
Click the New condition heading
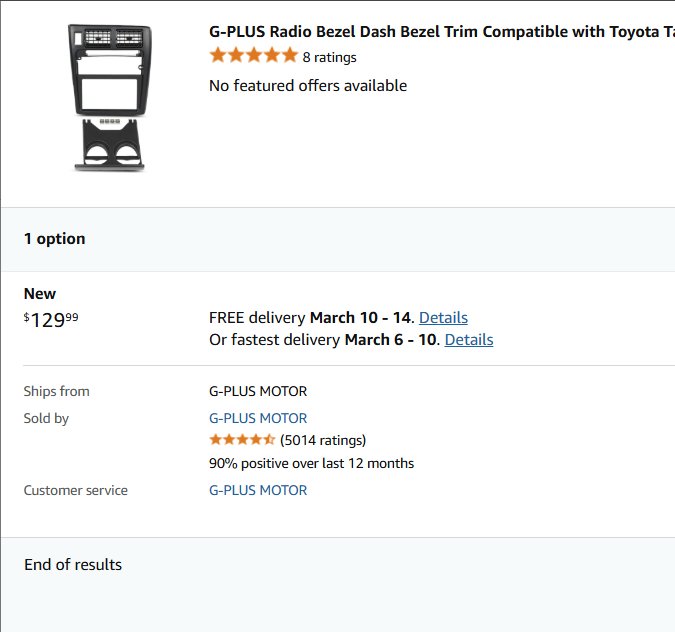click(40, 294)
